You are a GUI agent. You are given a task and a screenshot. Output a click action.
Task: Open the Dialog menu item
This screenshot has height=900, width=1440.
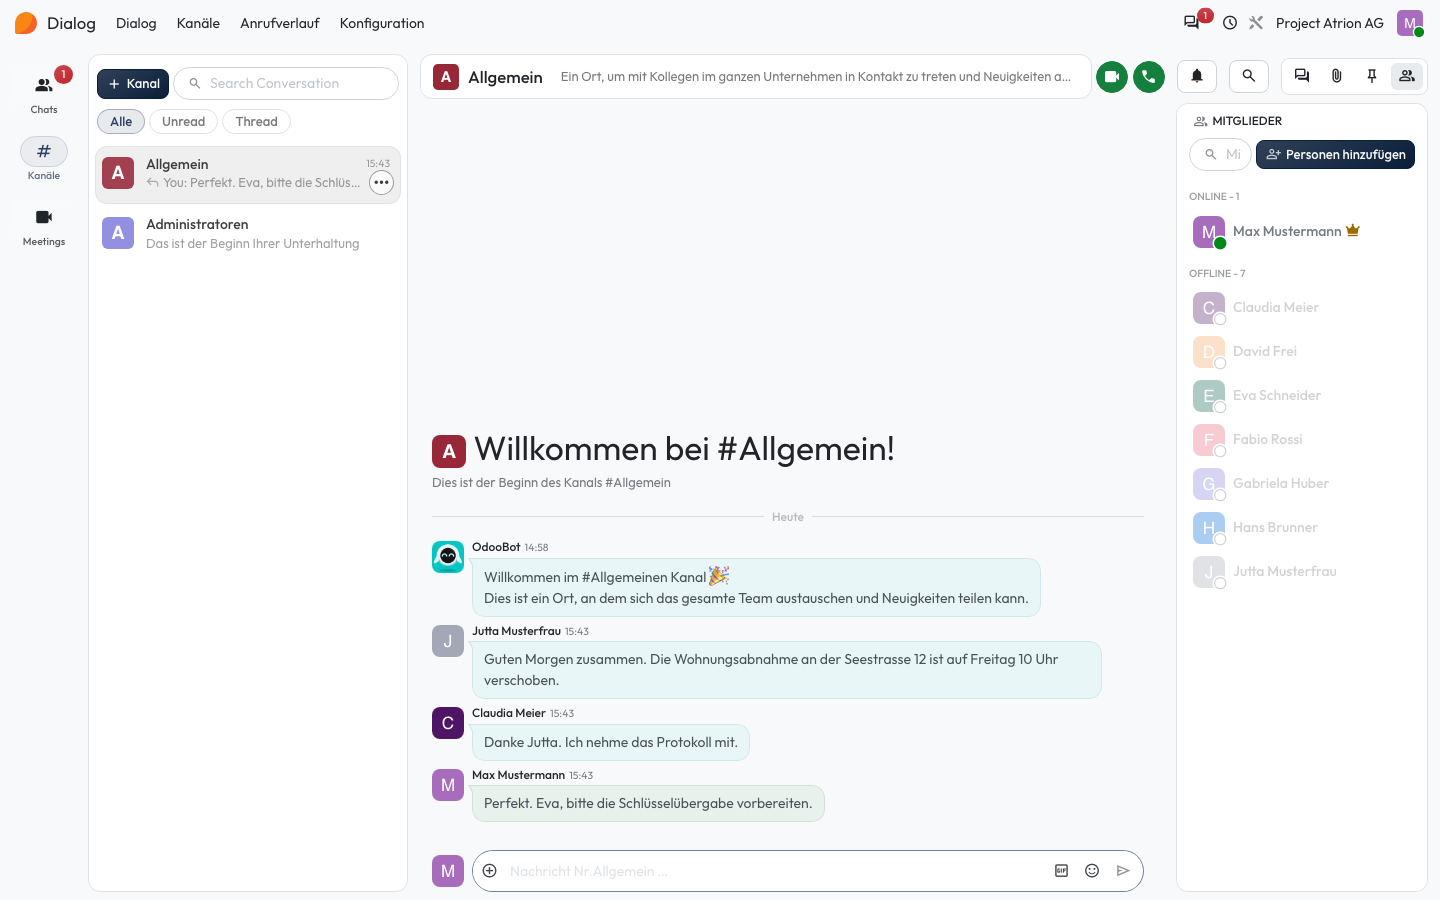point(136,23)
